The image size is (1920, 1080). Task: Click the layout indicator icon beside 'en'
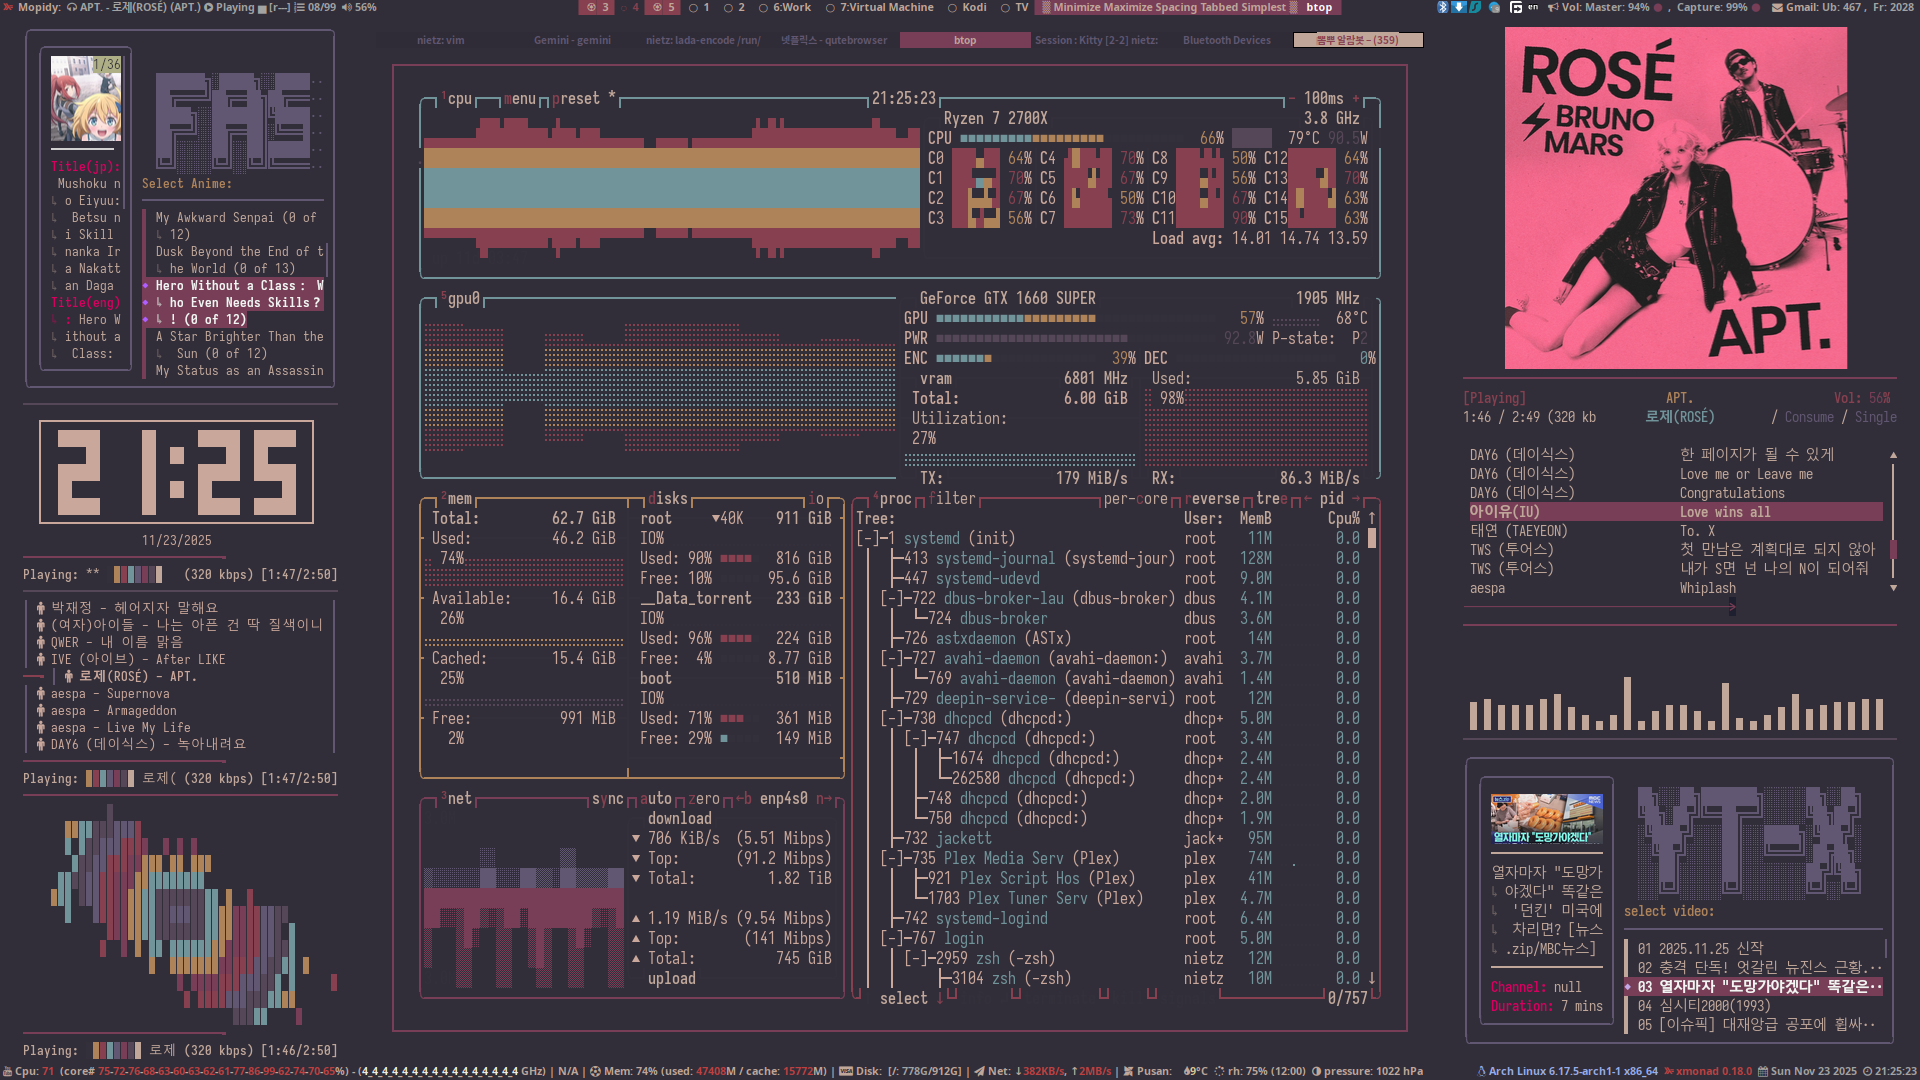click(1516, 7)
